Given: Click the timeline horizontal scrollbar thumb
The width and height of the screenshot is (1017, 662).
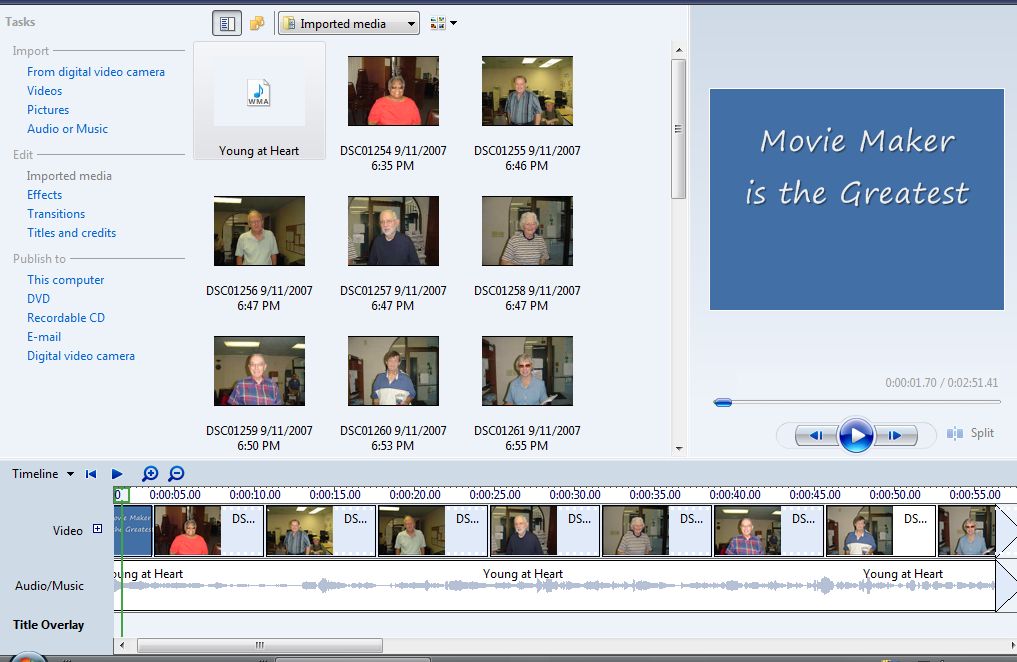Looking at the screenshot, I should pyautogui.click(x=260, y=645).
